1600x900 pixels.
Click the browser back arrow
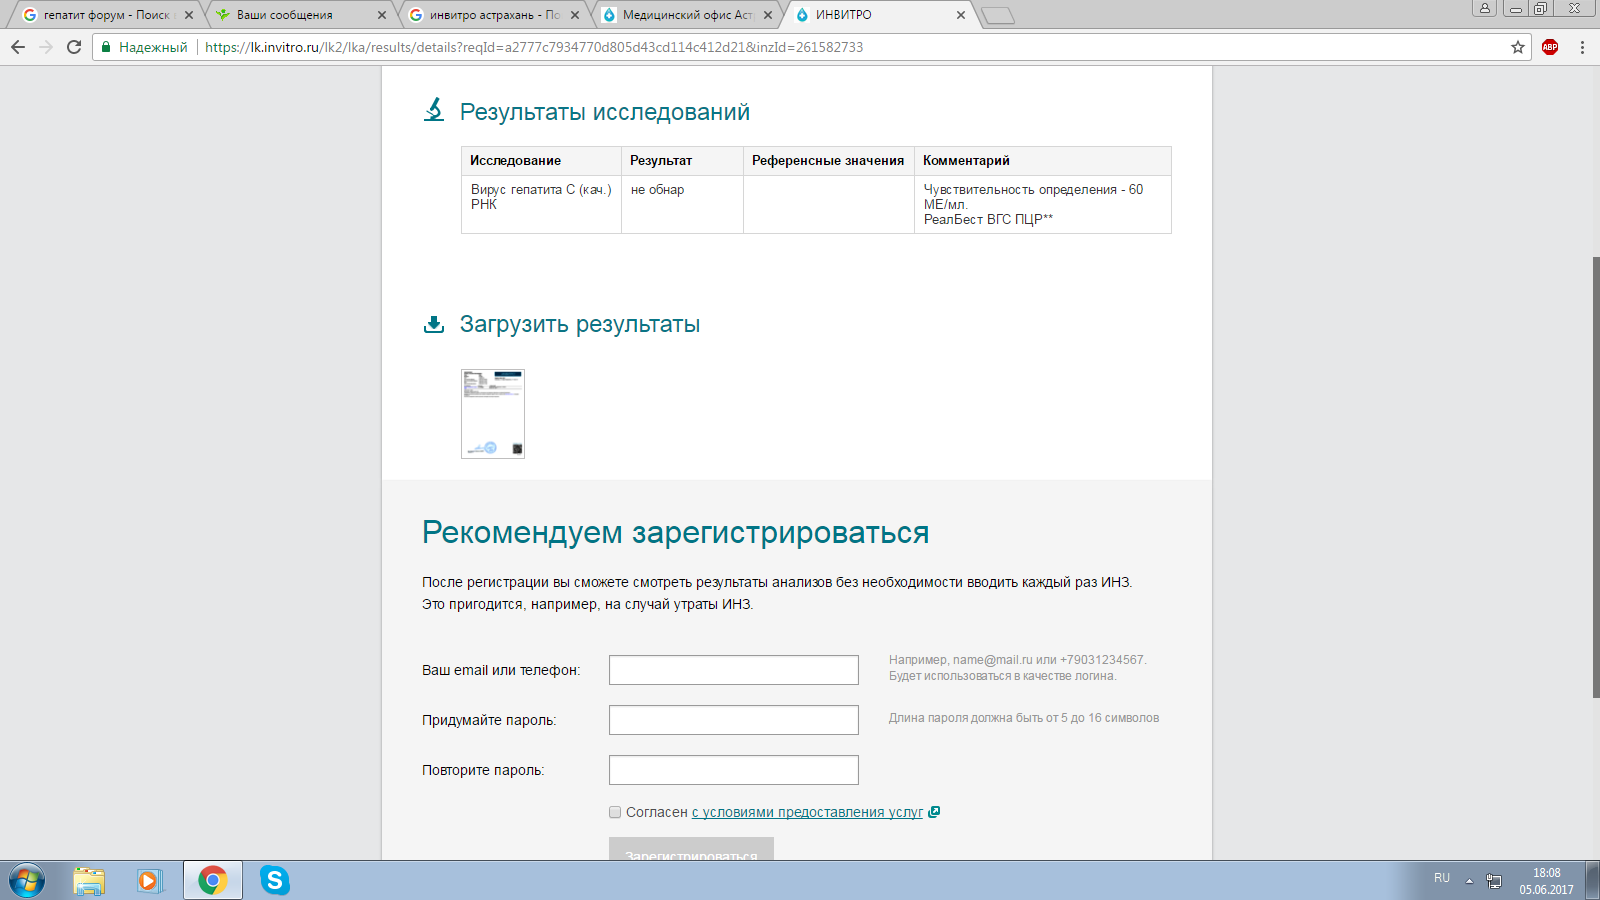tap(18, 47)
